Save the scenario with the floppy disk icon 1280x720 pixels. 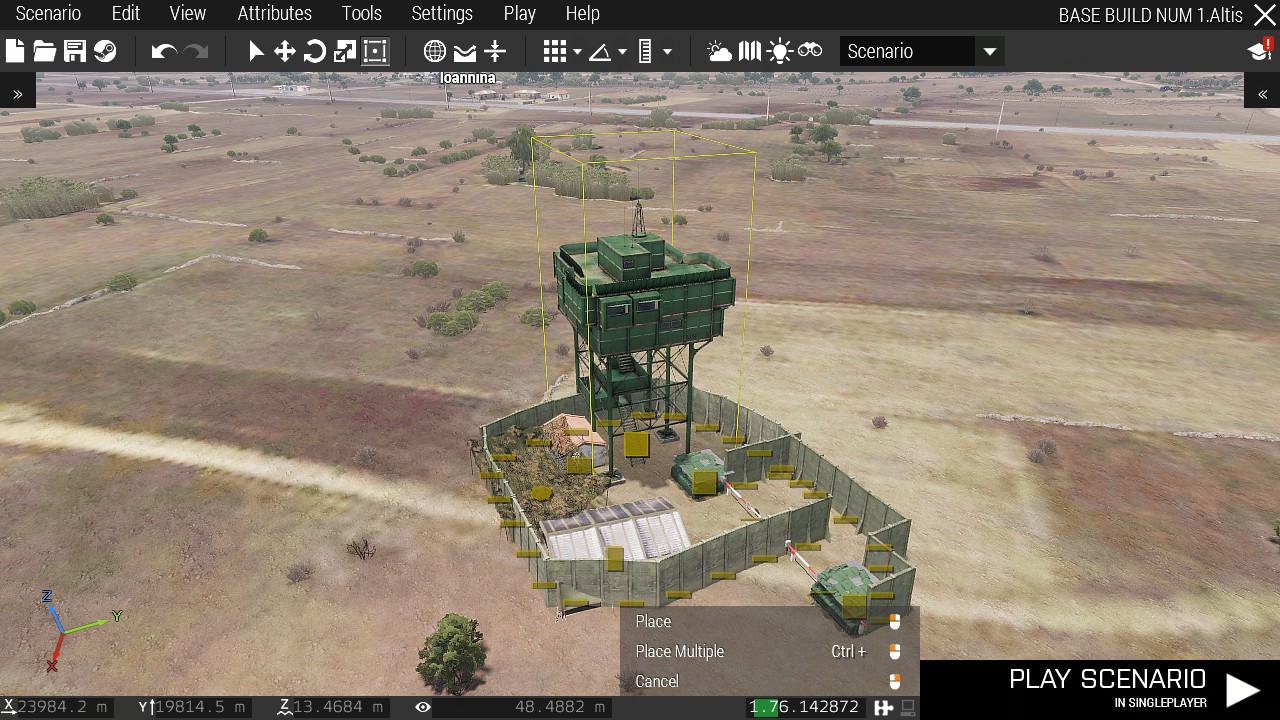tap(75, 52)
